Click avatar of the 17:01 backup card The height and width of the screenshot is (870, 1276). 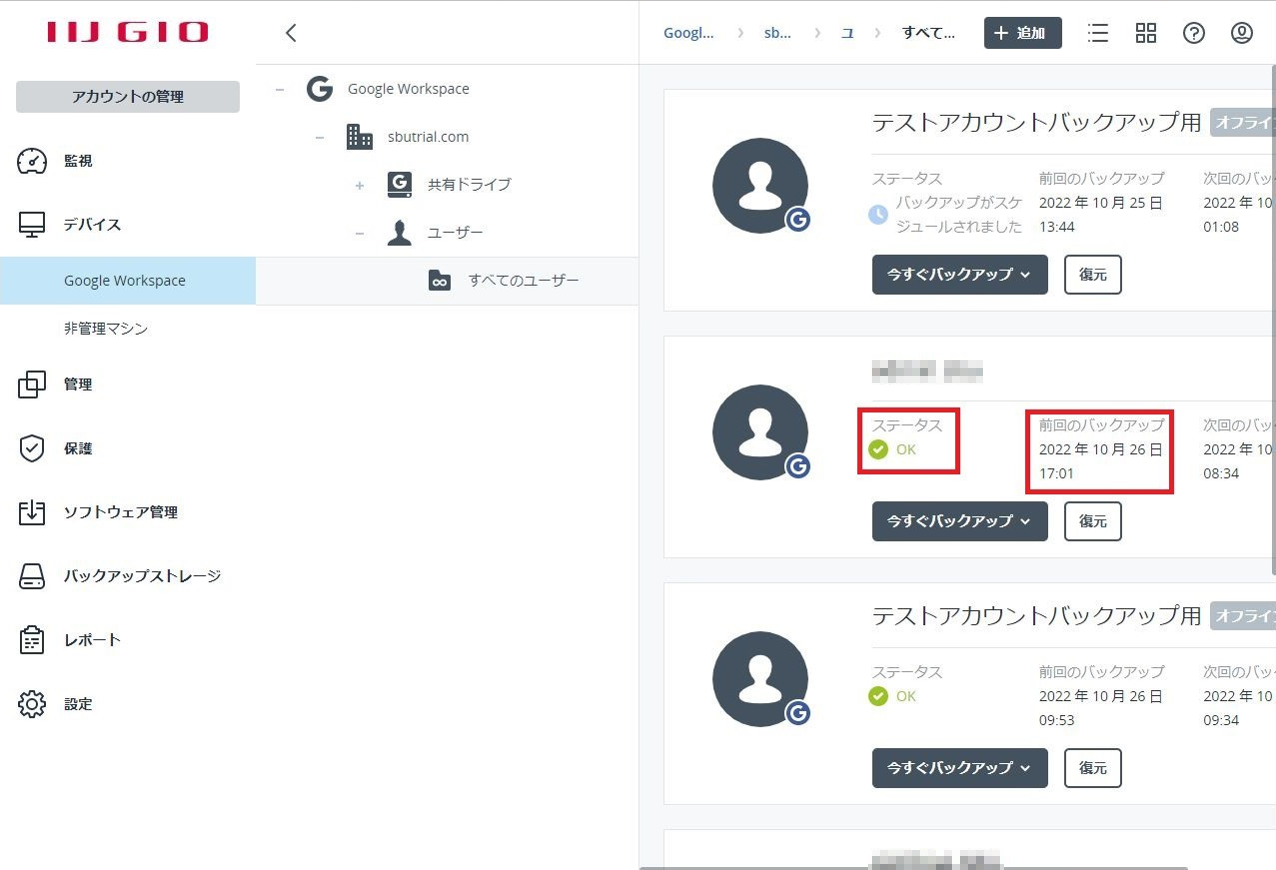[760, 433]
